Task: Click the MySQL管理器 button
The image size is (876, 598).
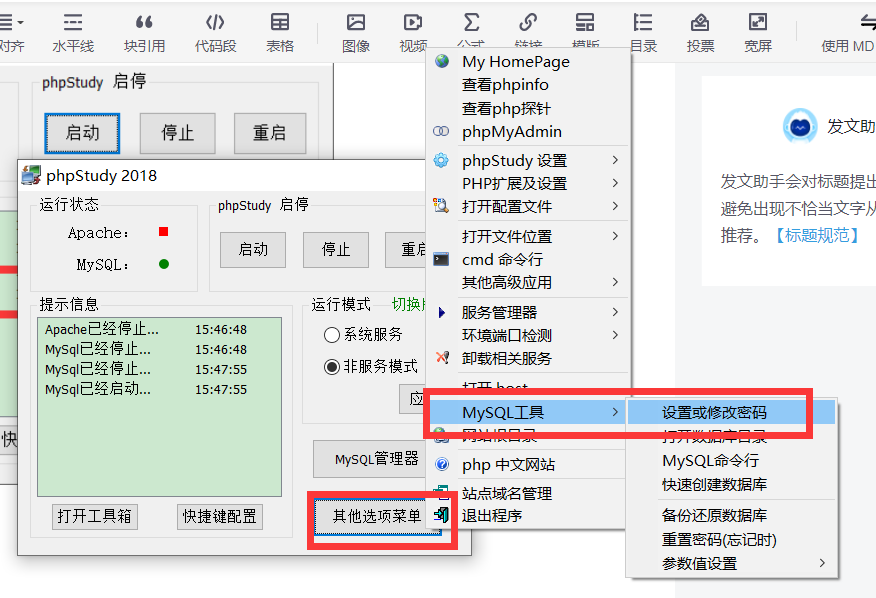Action: [x=370, y=459]
